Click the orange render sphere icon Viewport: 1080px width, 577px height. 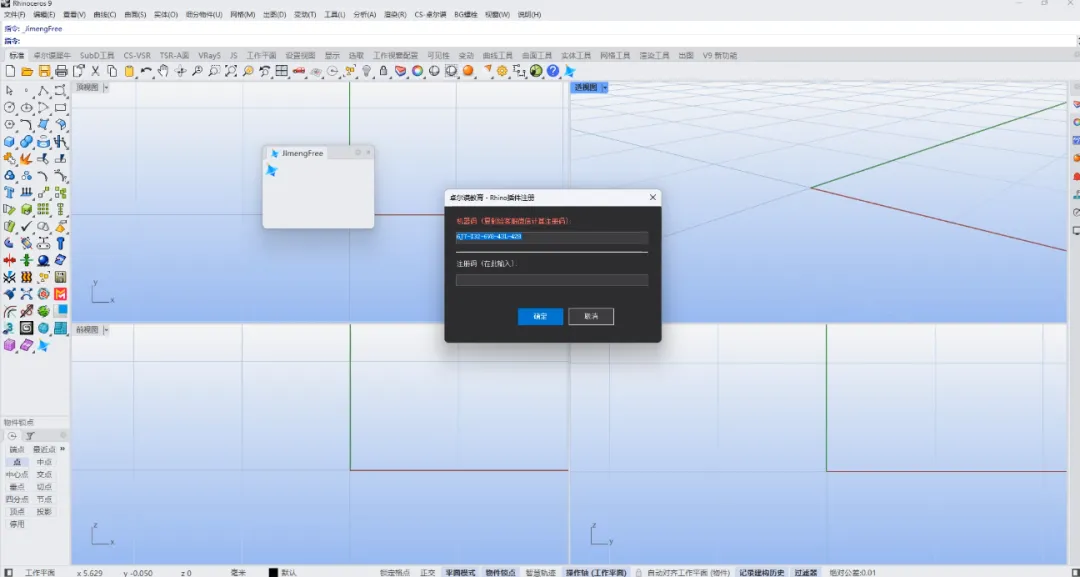468,71
